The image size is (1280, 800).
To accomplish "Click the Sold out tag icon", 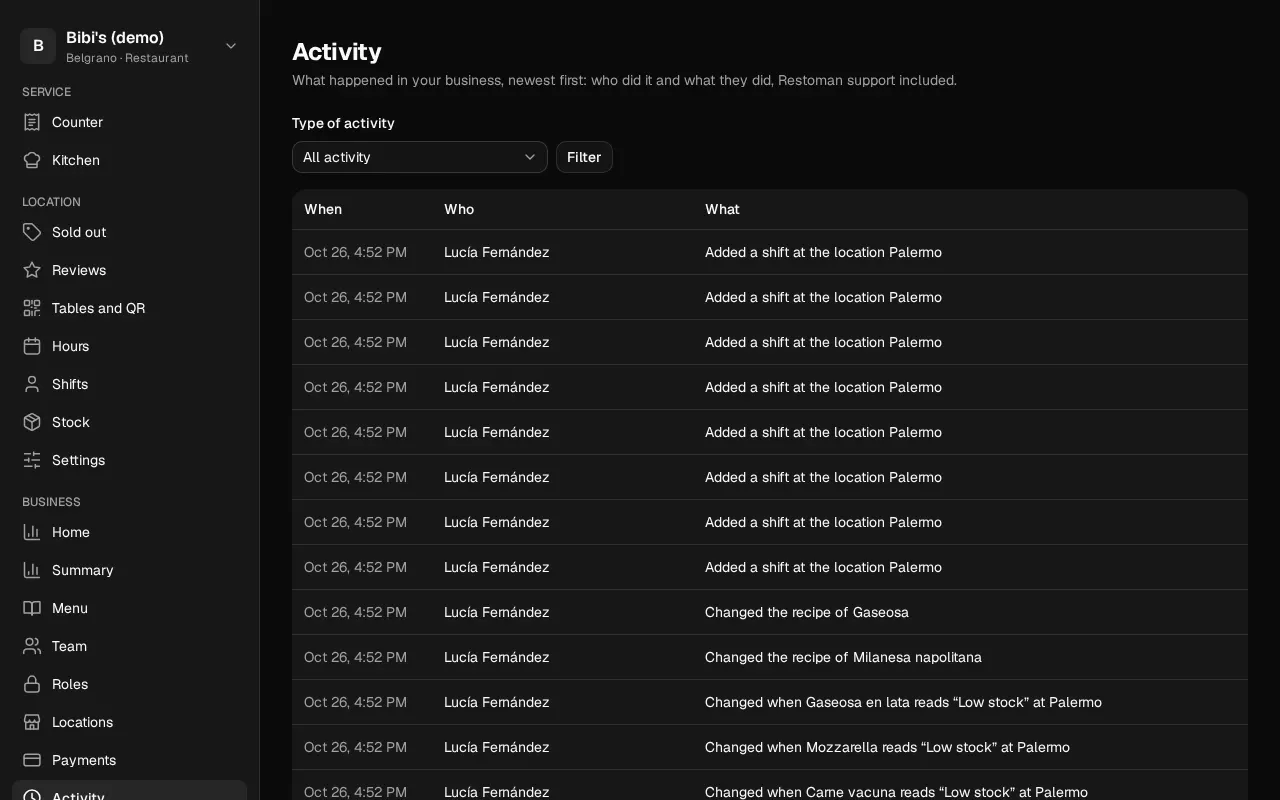I will (32, 232).
